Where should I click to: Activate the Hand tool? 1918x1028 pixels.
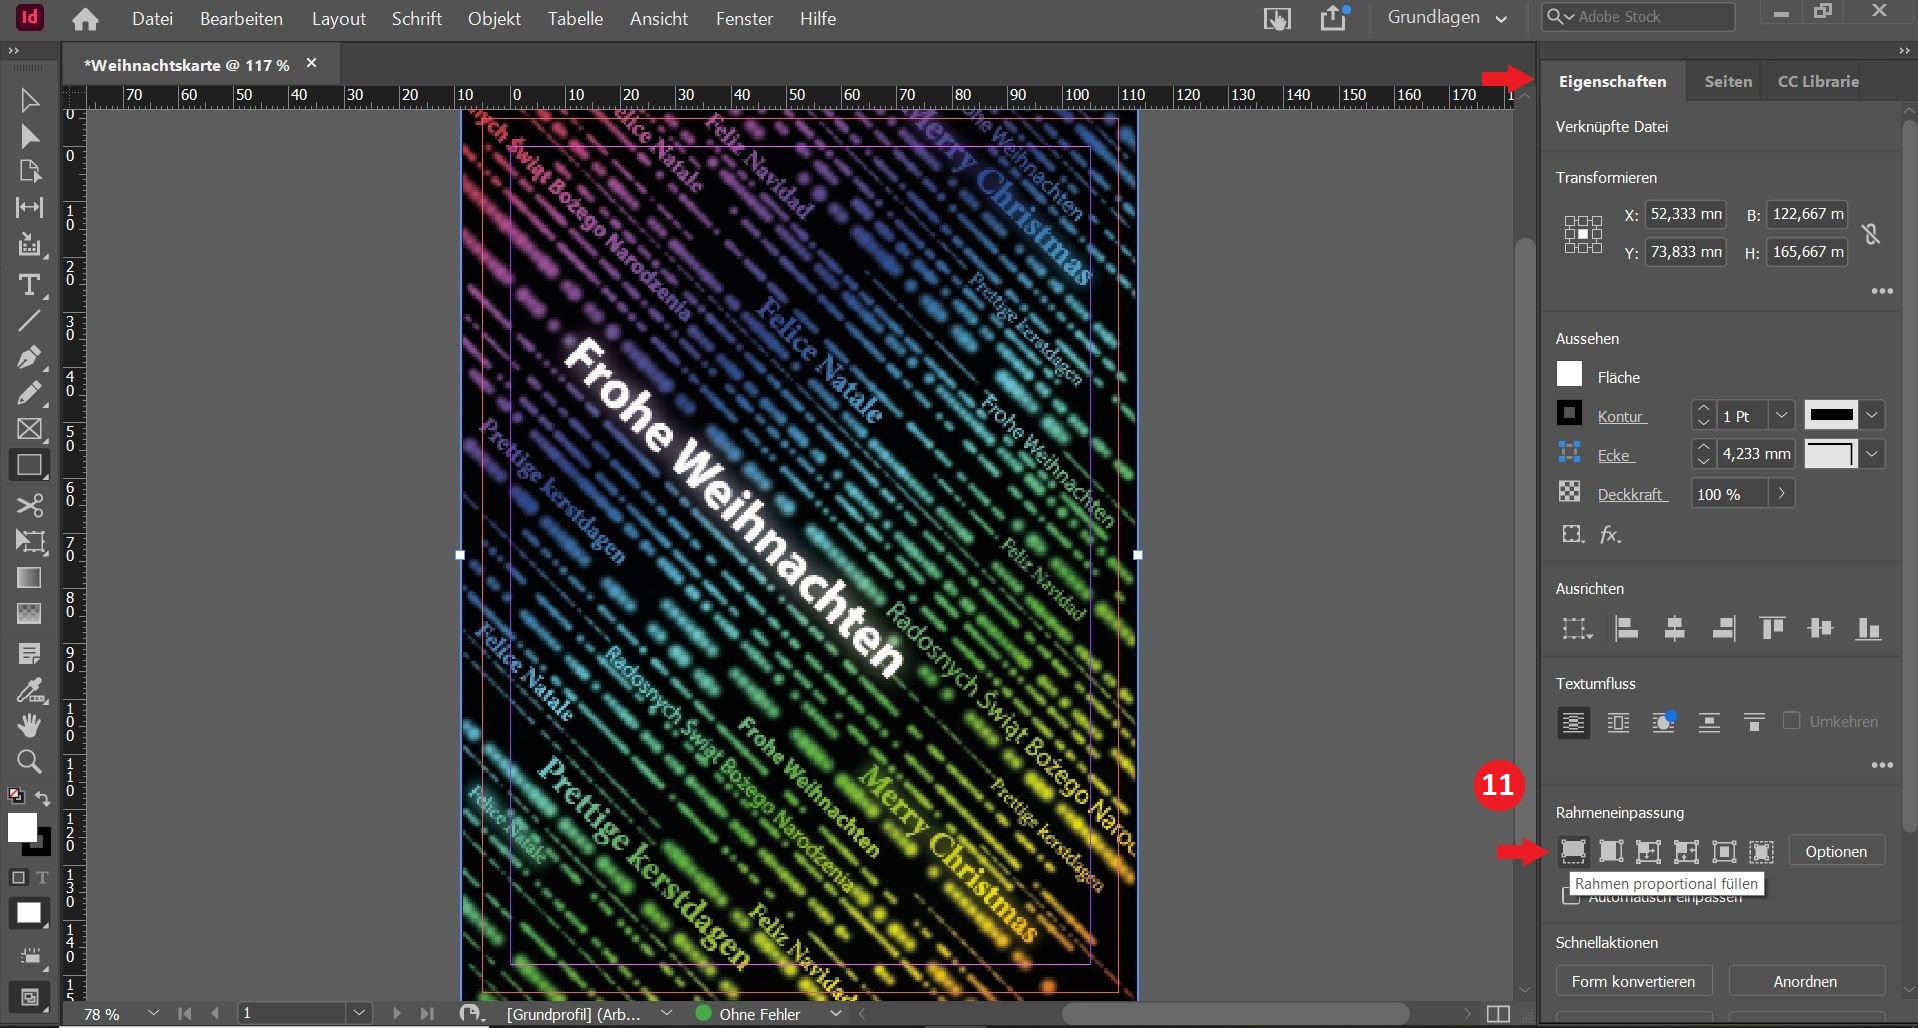point(29,725)
